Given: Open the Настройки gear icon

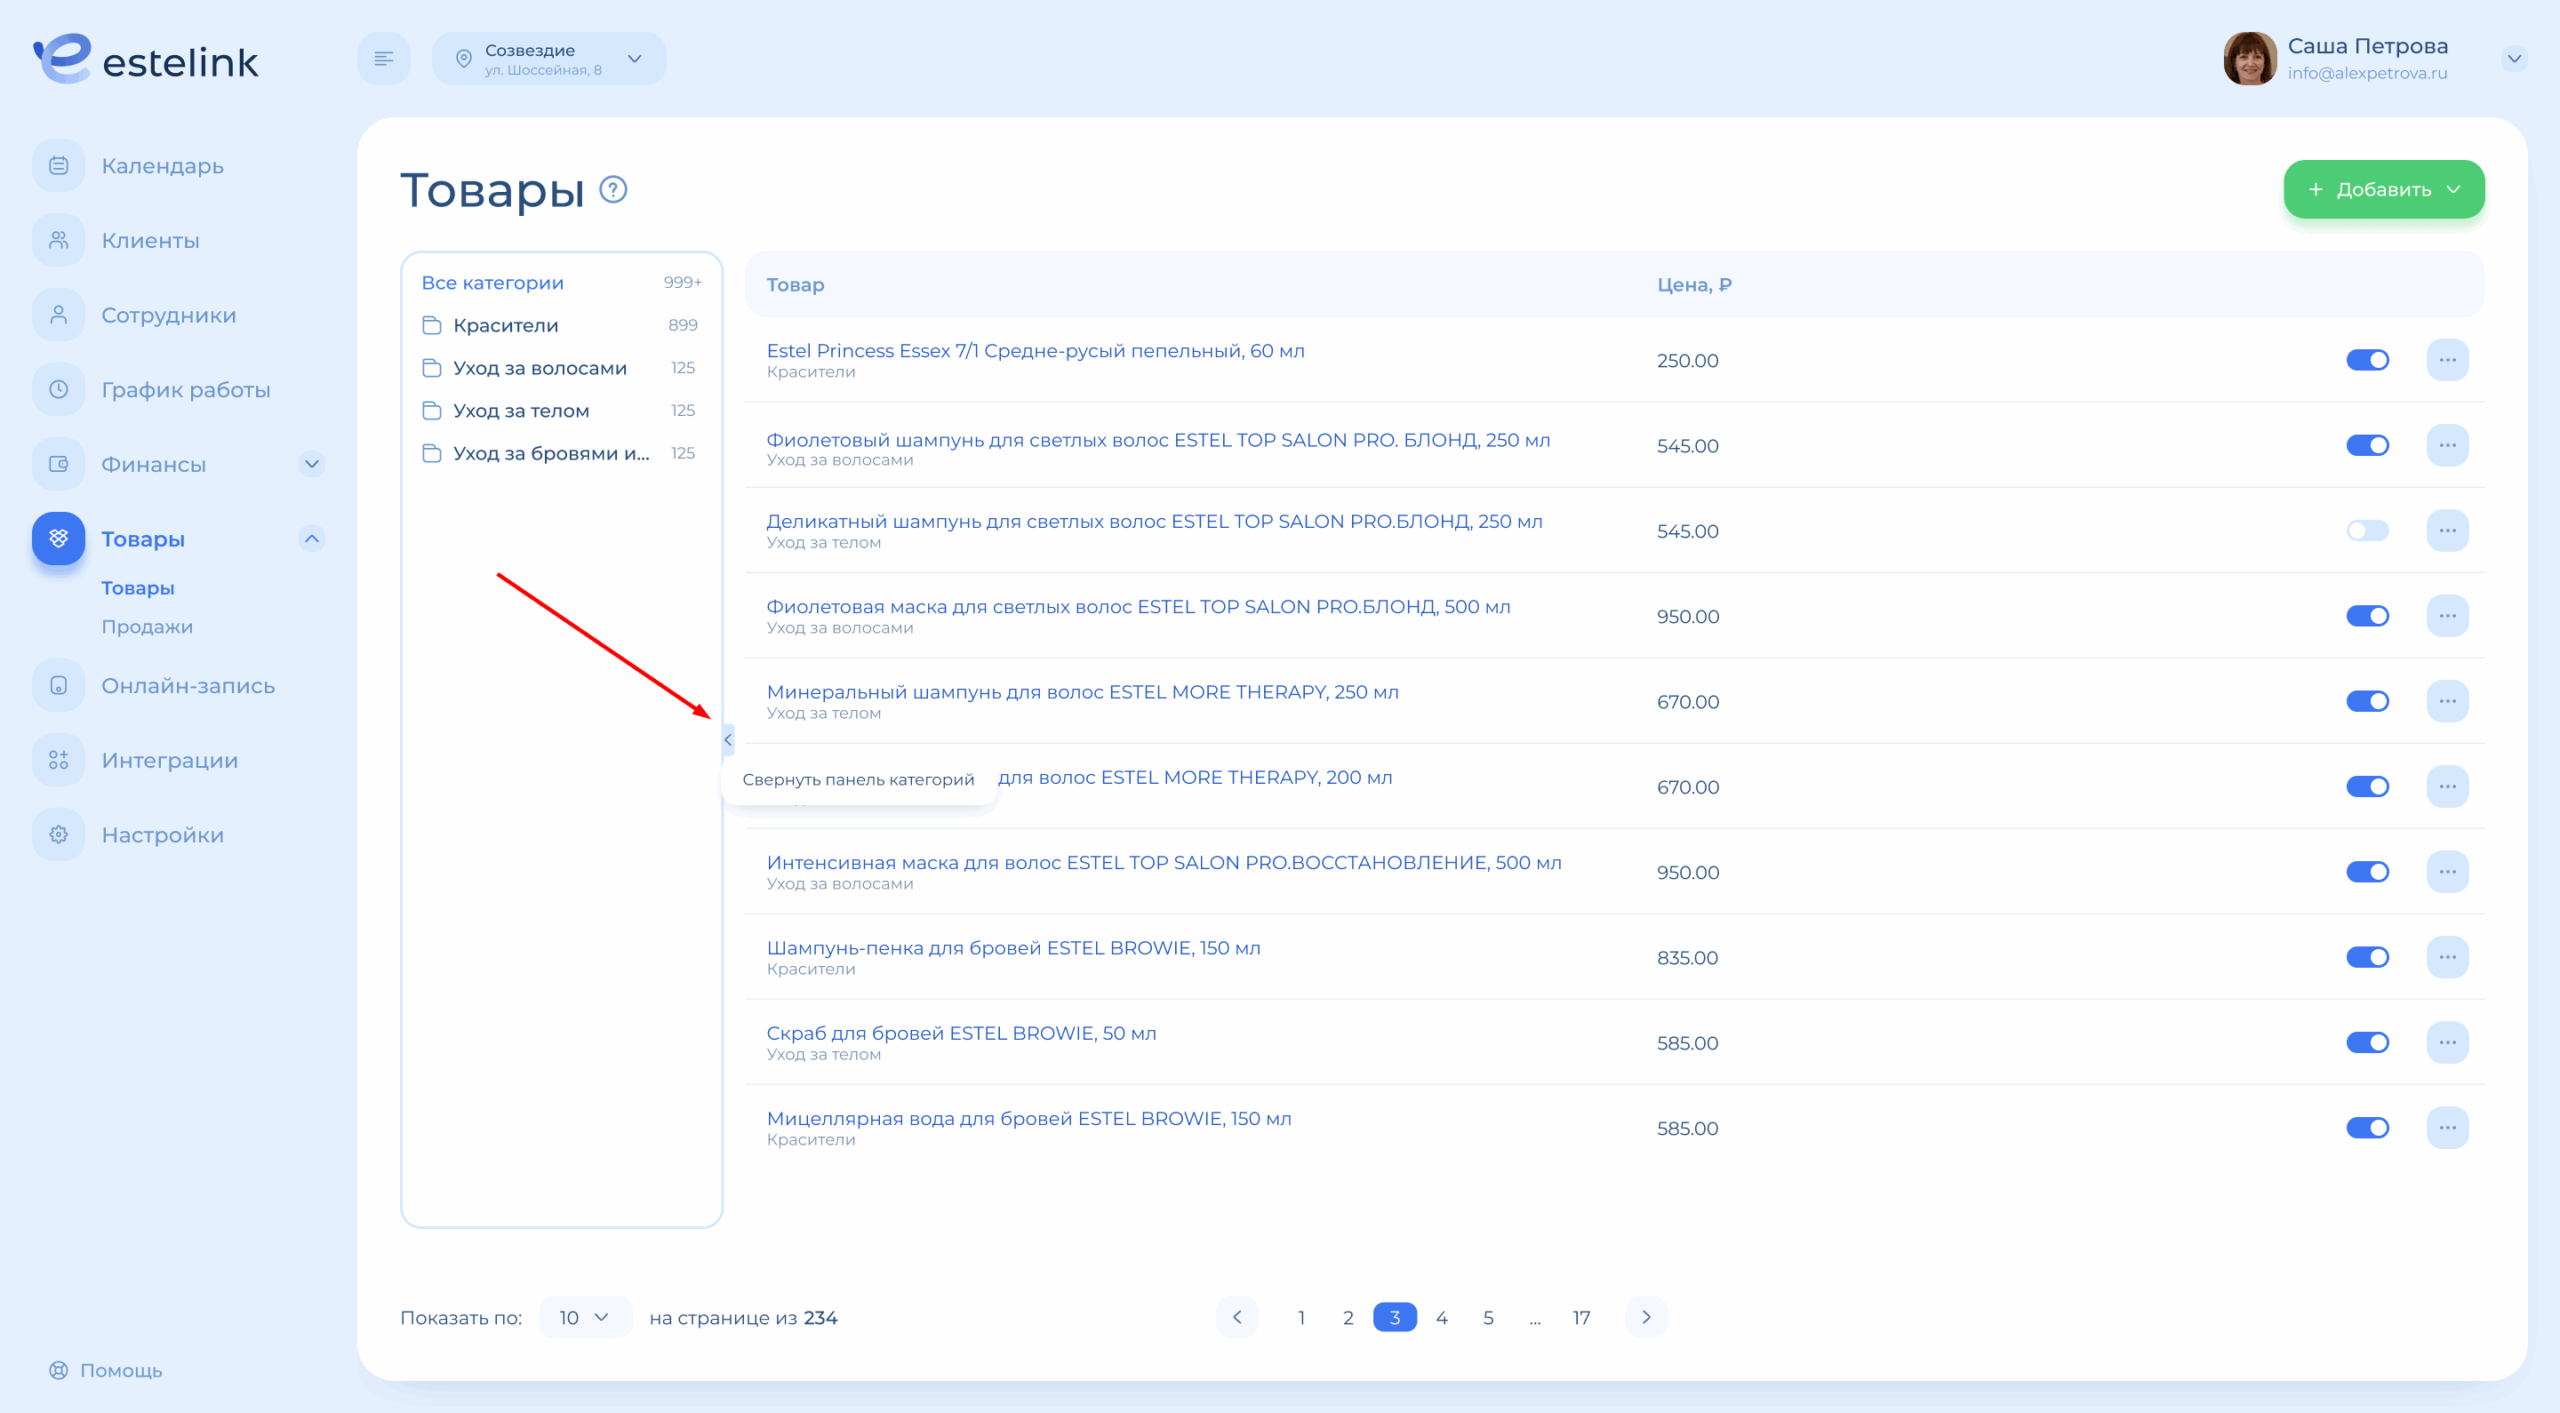Looking at the screenshot, I should coord(59,835).
